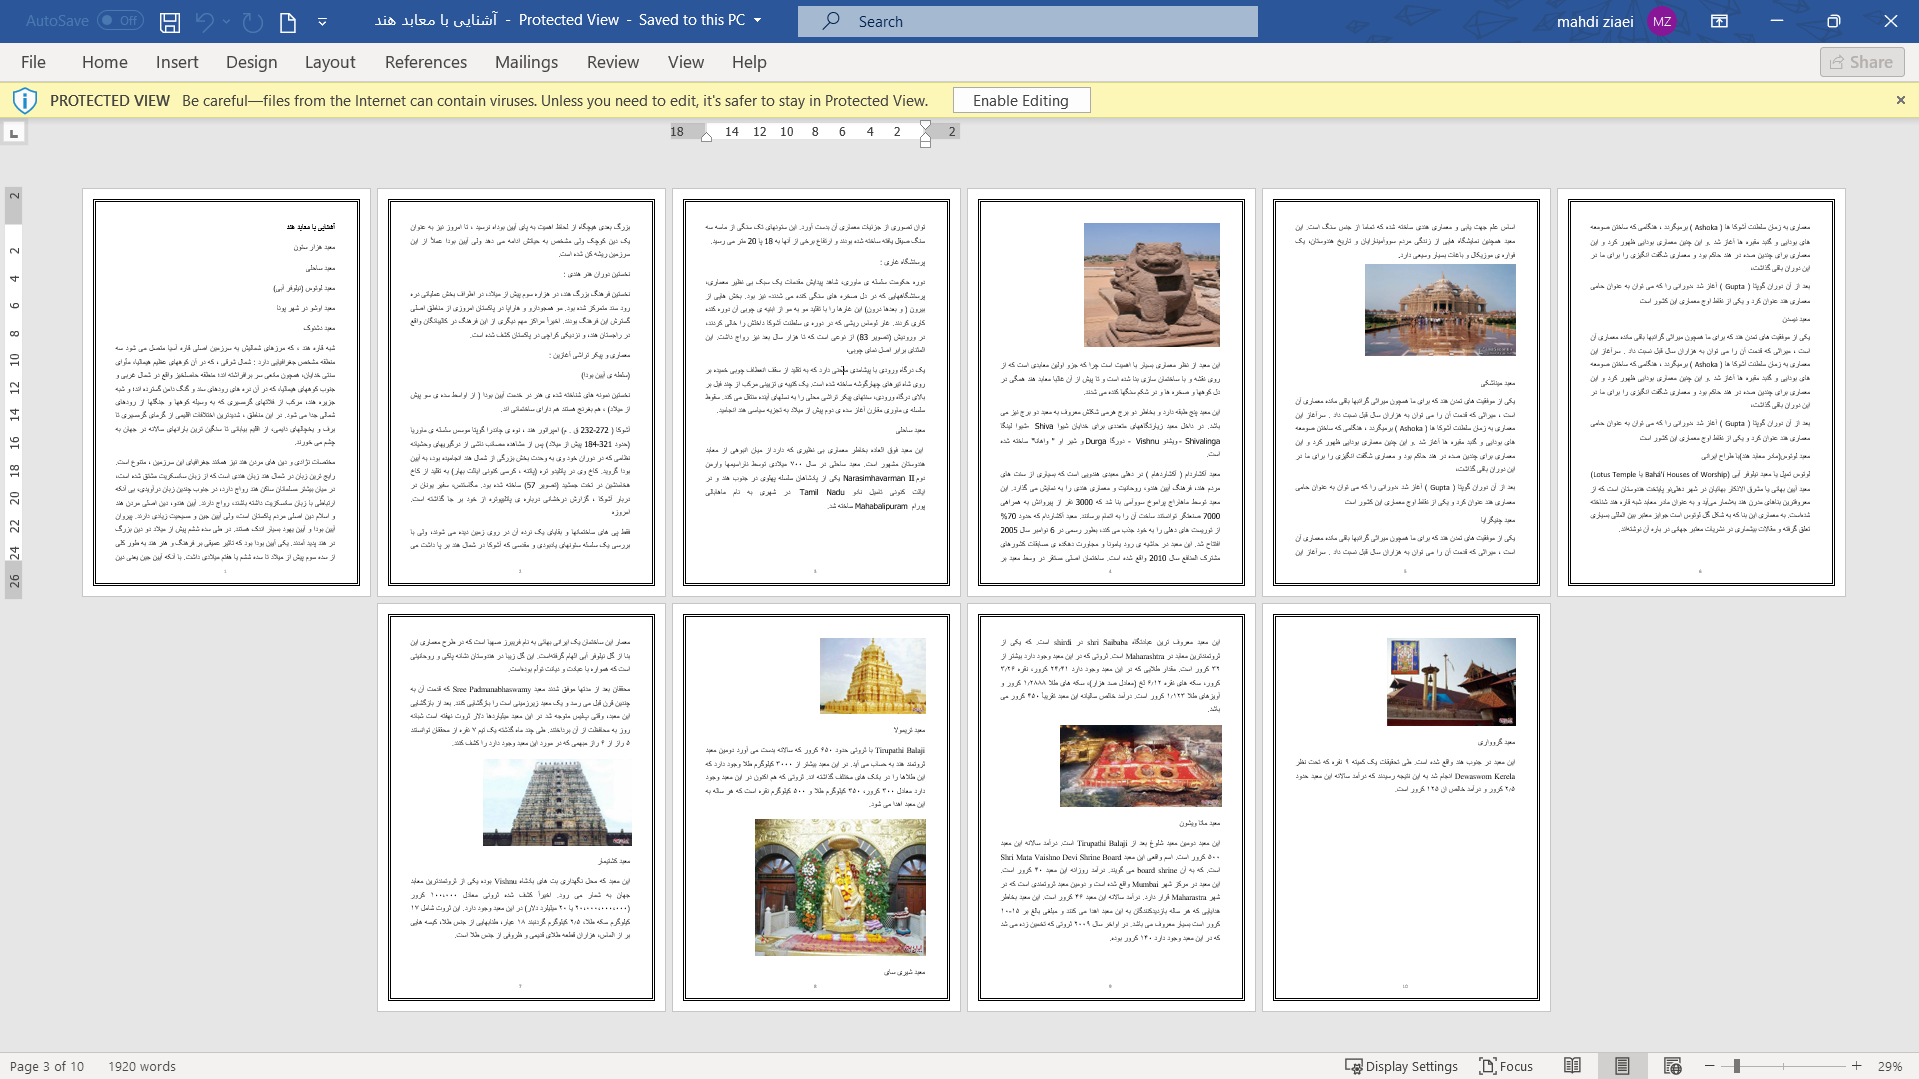Viewport: 1919px width, 1079px height.
Task: Select page with stone lion statue photo
Action: point(1111,392)
